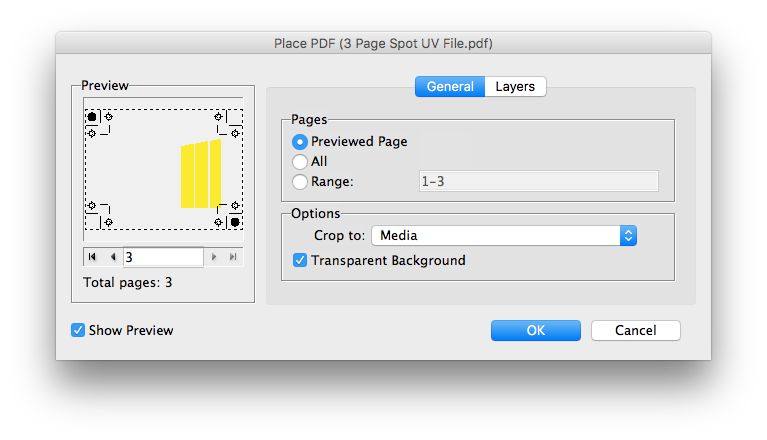767x440 pixels.
Task: Click the top-right registration crosshair in preview
Action: 218,116
